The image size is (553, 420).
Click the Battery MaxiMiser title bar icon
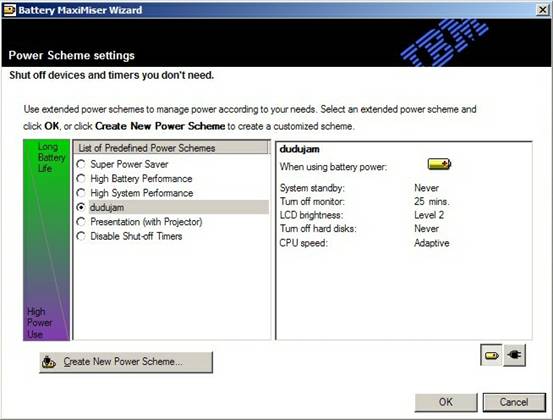click(x=10, y=10)
